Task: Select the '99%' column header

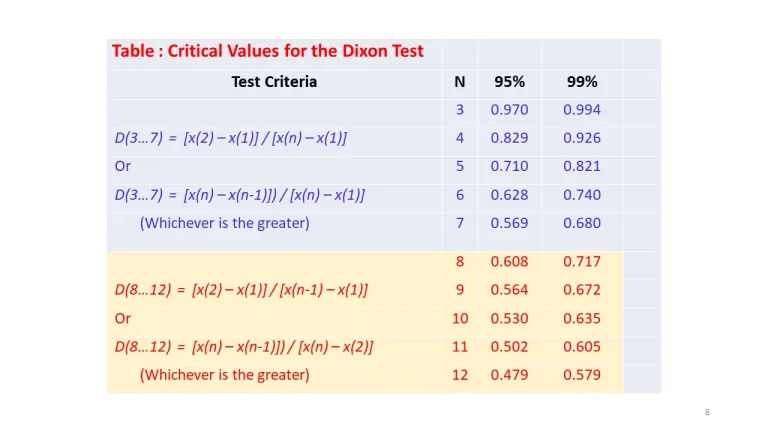Action: tap(581, 81)
